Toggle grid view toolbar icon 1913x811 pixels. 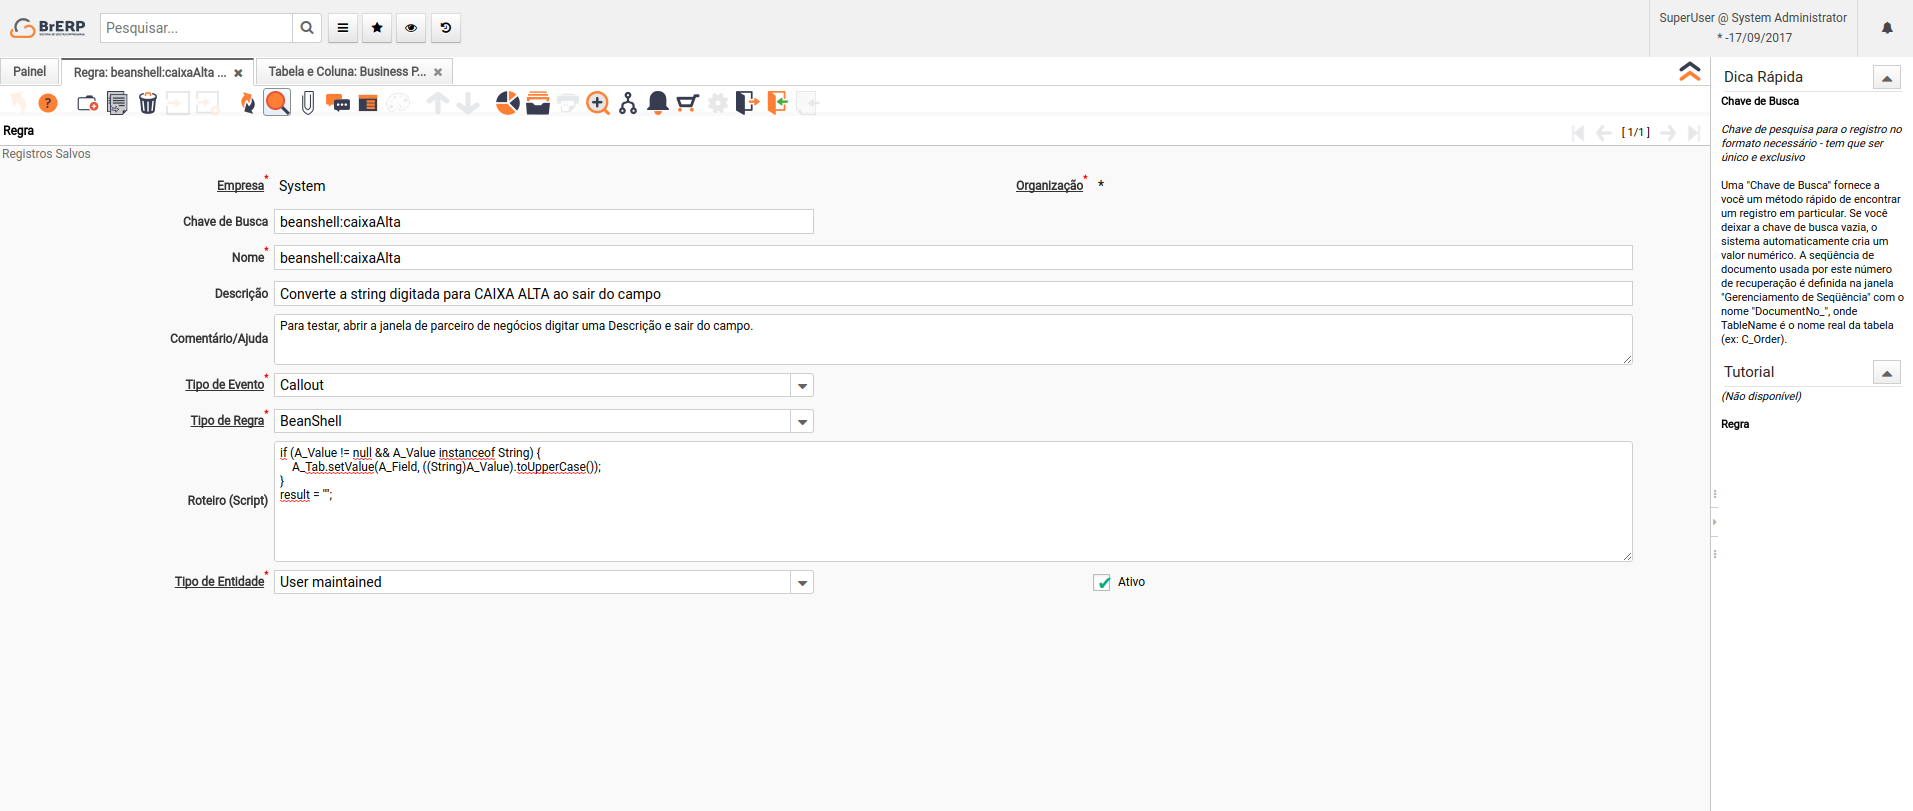[368, 103]
